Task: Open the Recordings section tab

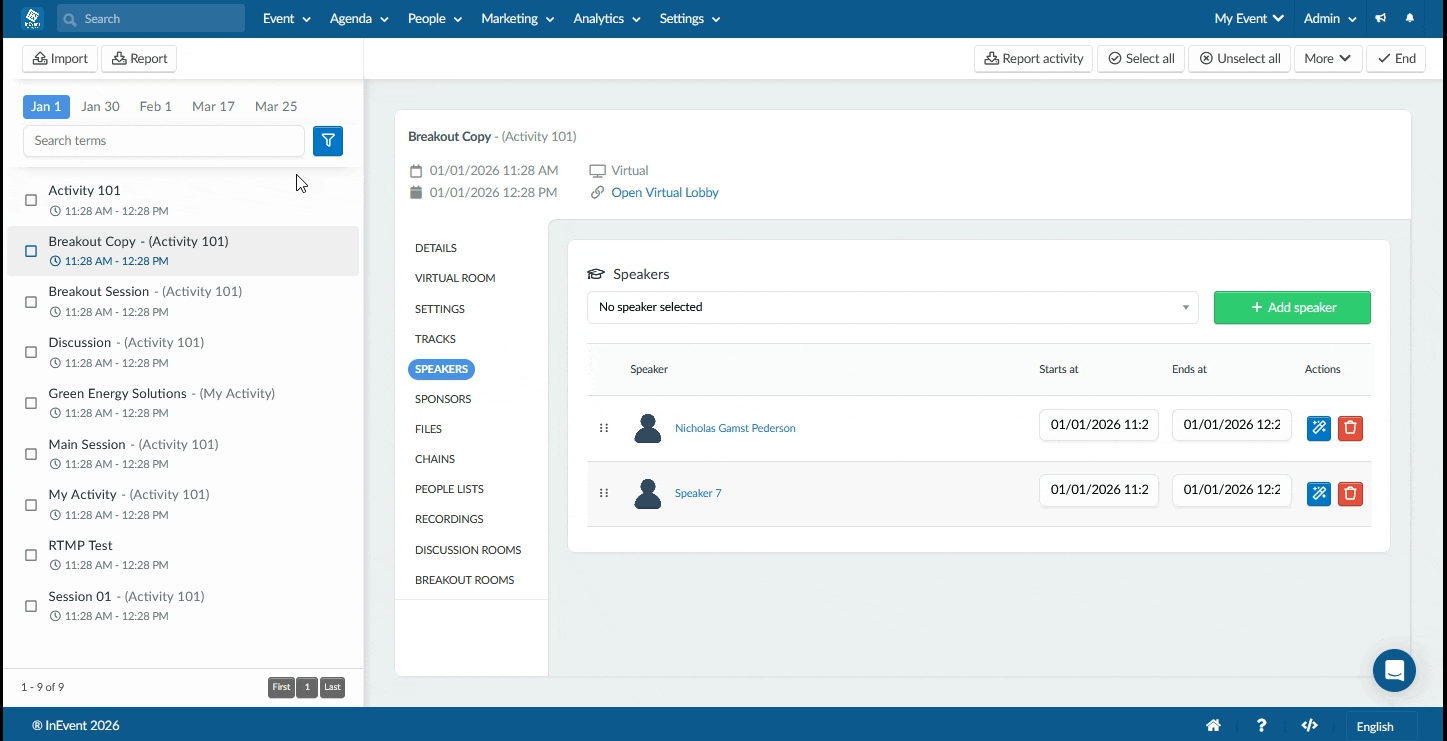Action: tap(449, 519)
